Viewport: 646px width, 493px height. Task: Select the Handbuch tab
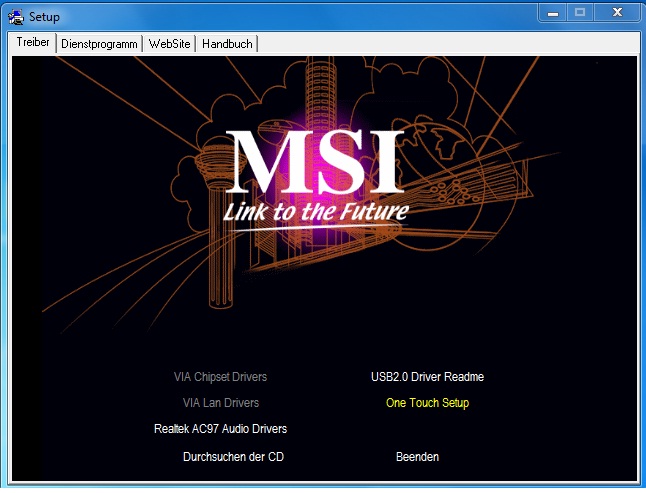click(x=227, y=44)
